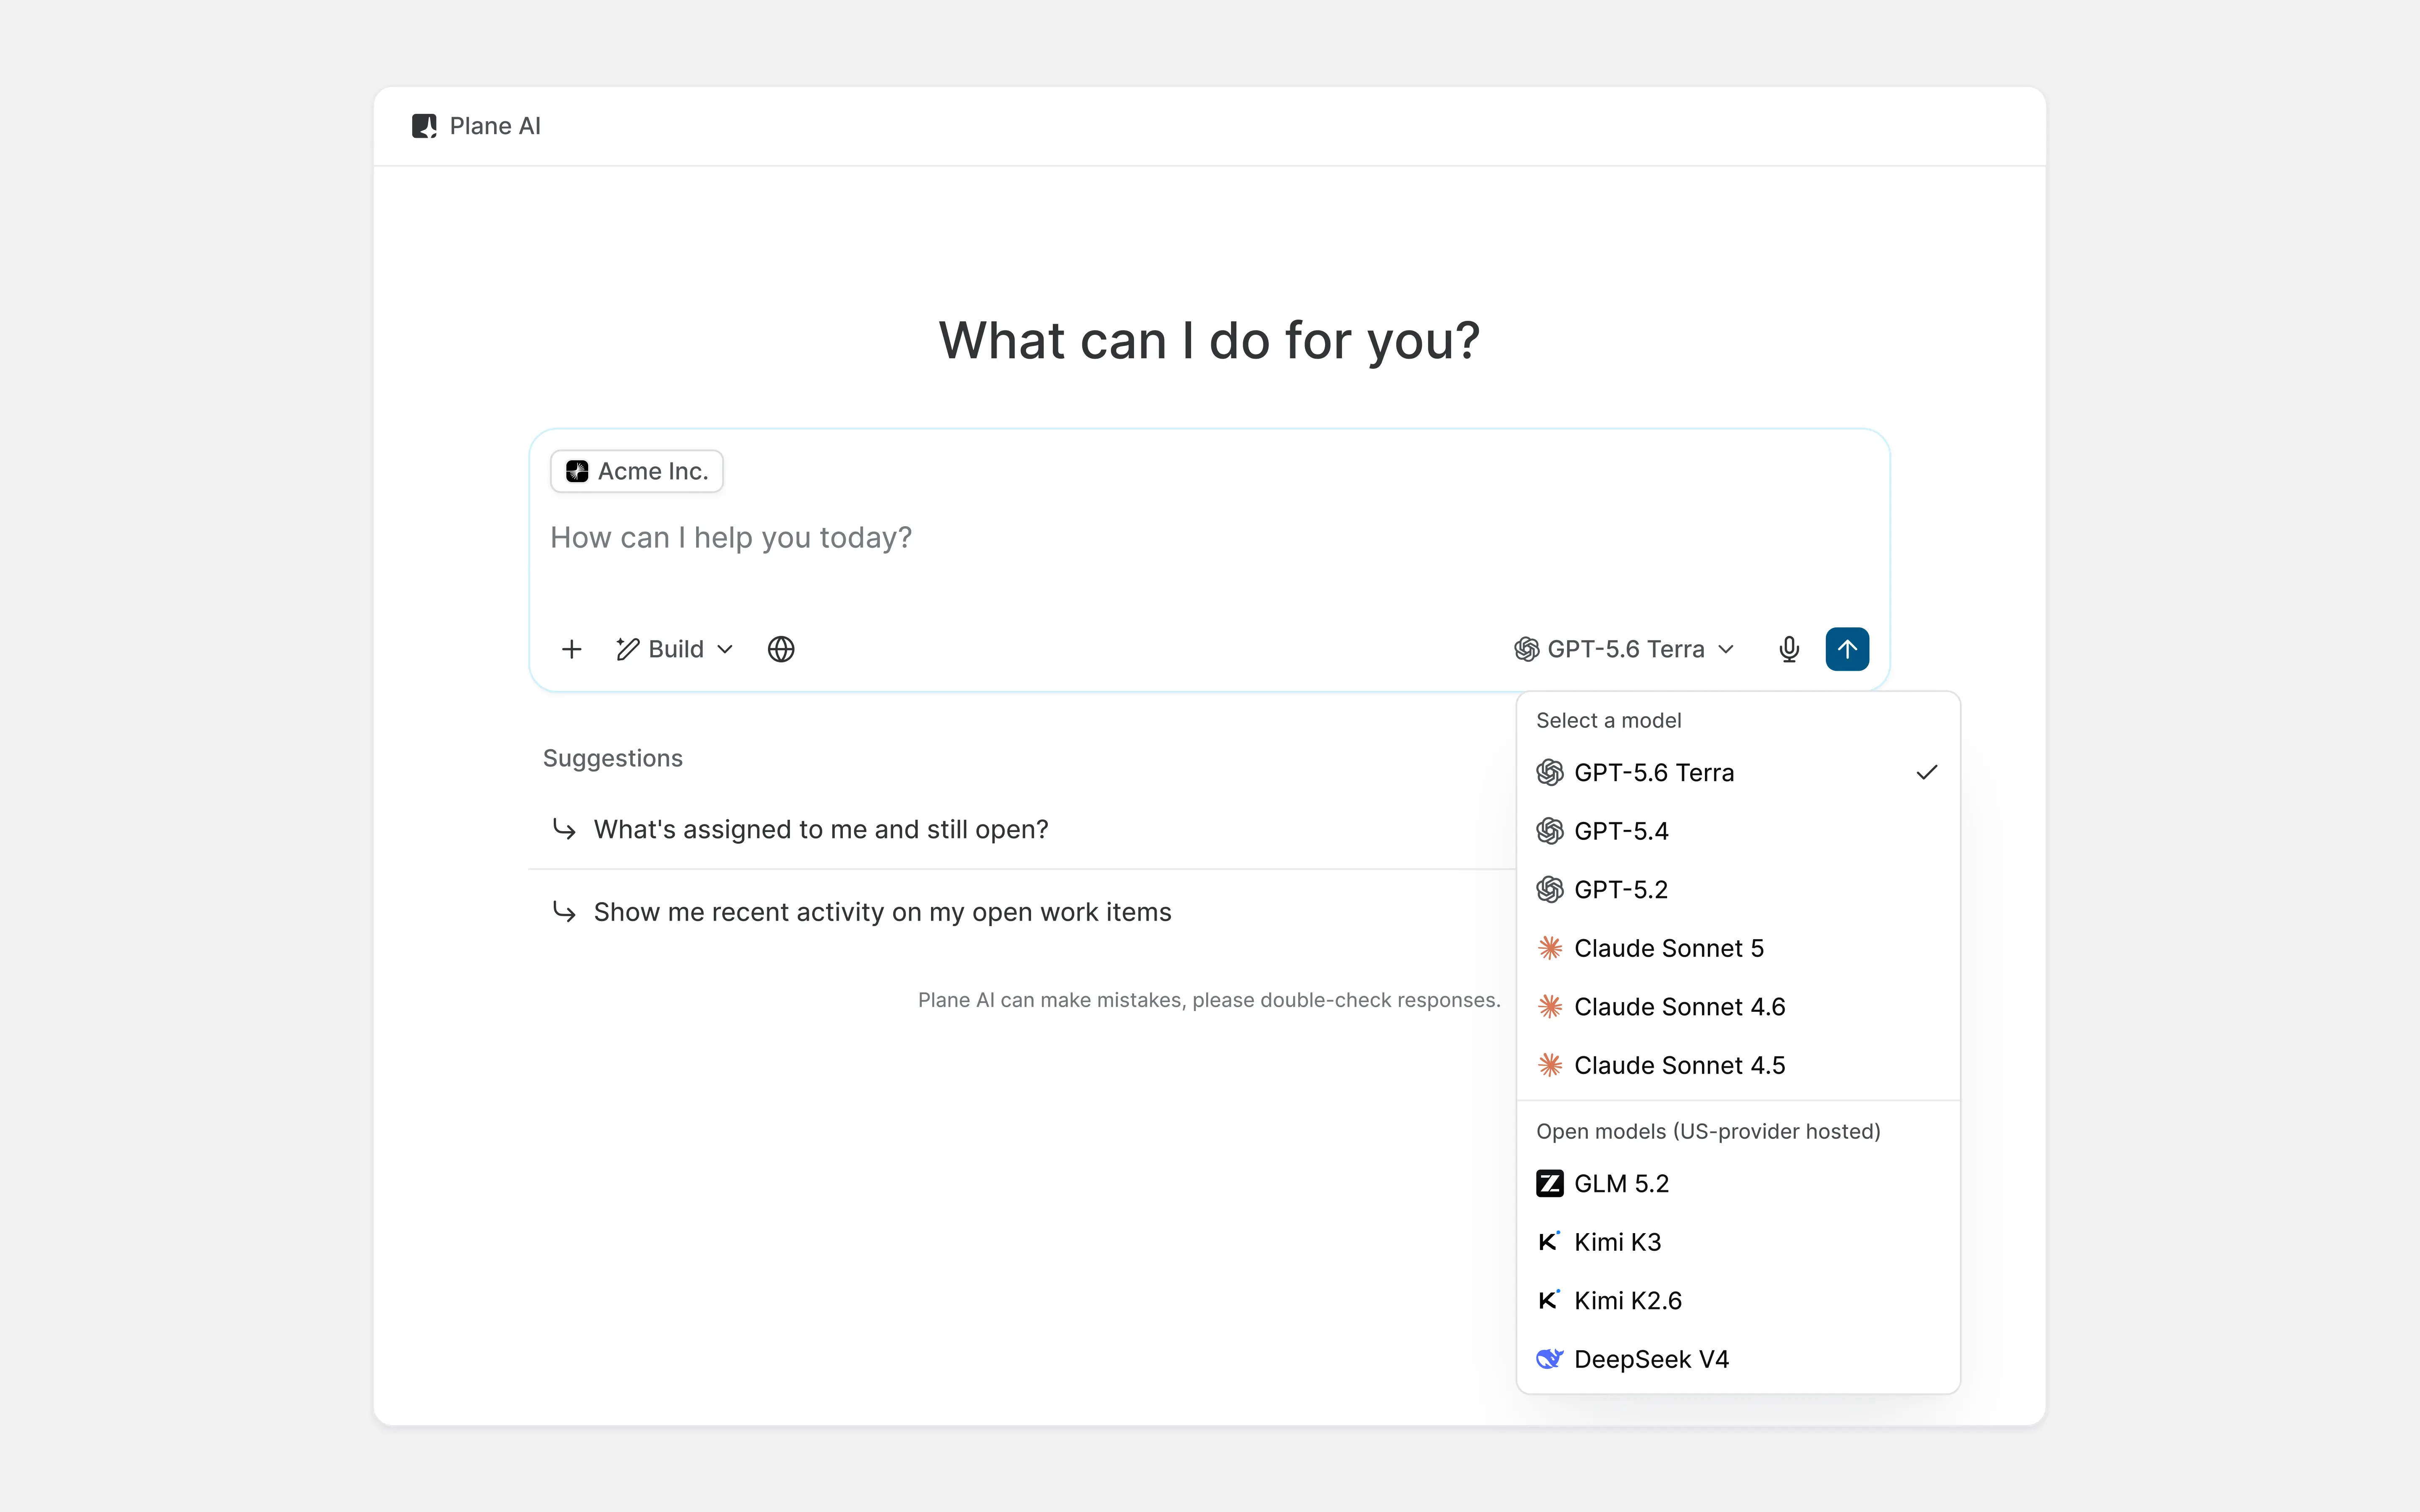Screen dimensions: 2420x1512
Task: Collapse the GPT-5.6 Terra model selector
Action: point(1624,649)
